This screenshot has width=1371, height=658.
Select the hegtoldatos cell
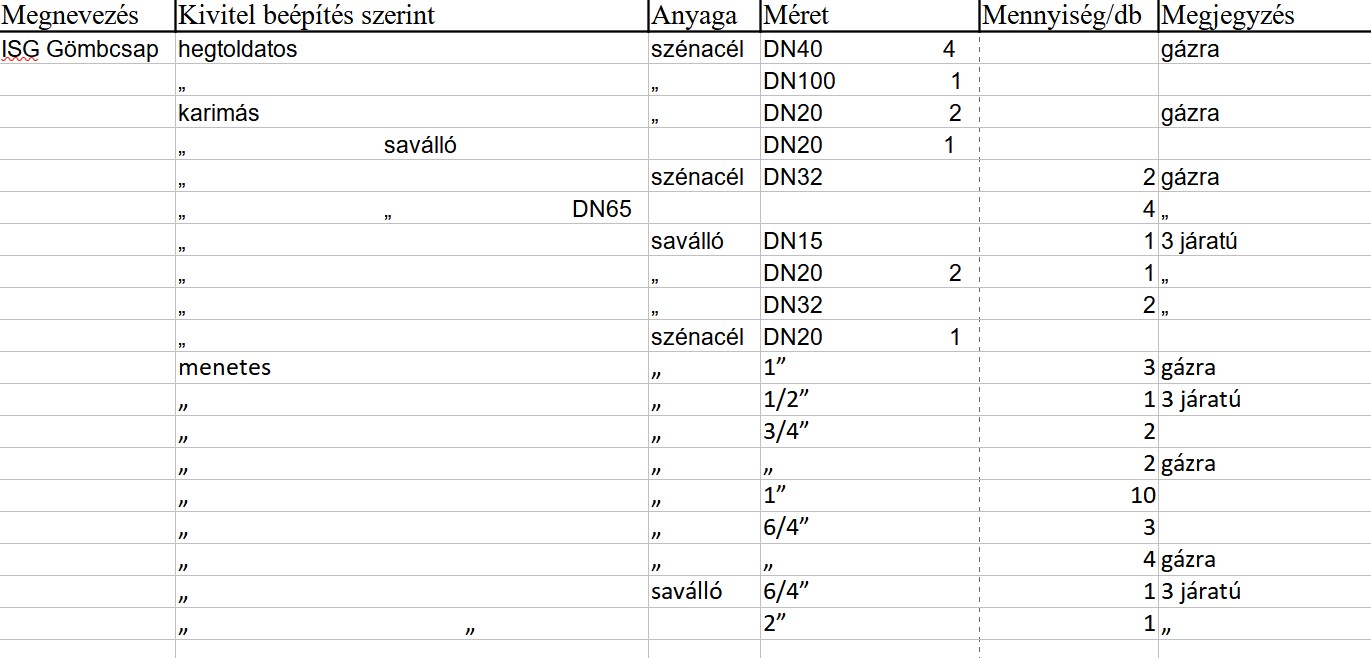238,49
